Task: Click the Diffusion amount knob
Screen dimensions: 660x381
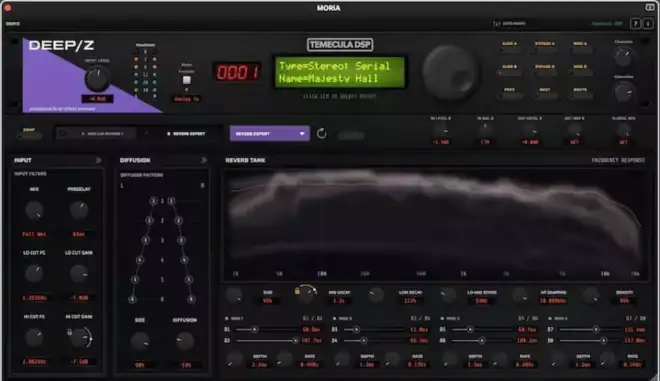Action: (x=184, y=341)
